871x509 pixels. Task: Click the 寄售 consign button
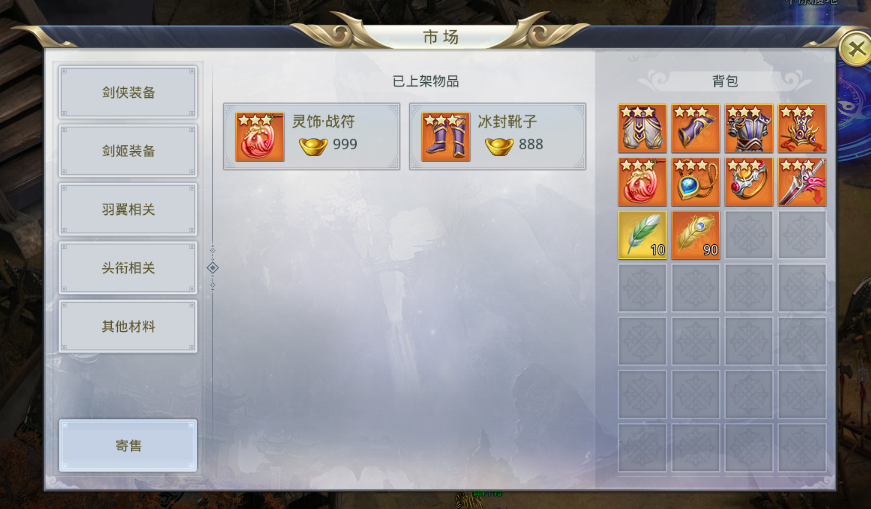coord(128,446)
